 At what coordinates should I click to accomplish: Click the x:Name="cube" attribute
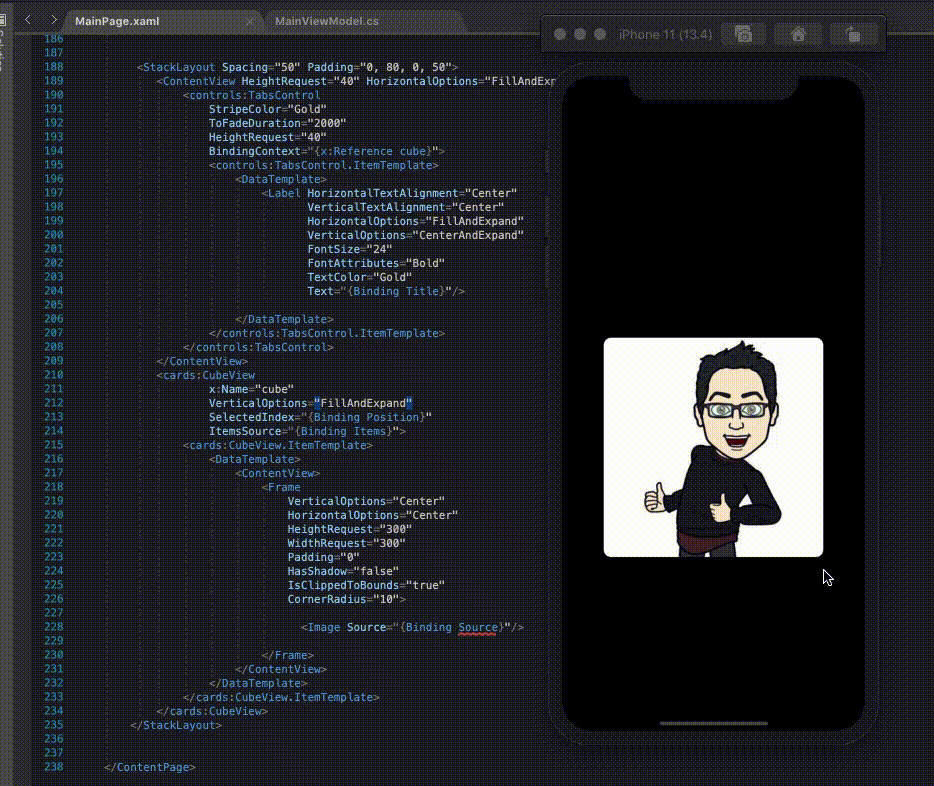(x=251, y=389)
